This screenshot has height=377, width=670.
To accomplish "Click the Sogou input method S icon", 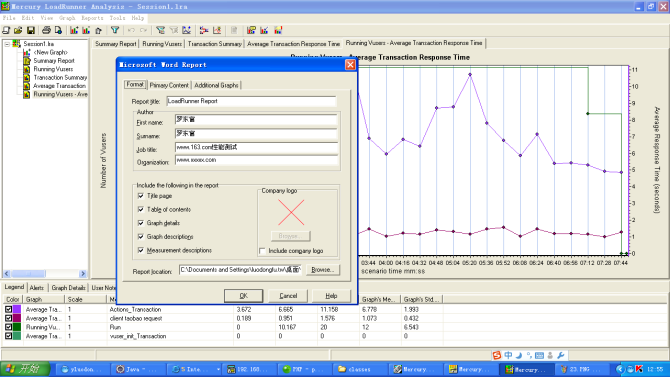I will [497, 355].
